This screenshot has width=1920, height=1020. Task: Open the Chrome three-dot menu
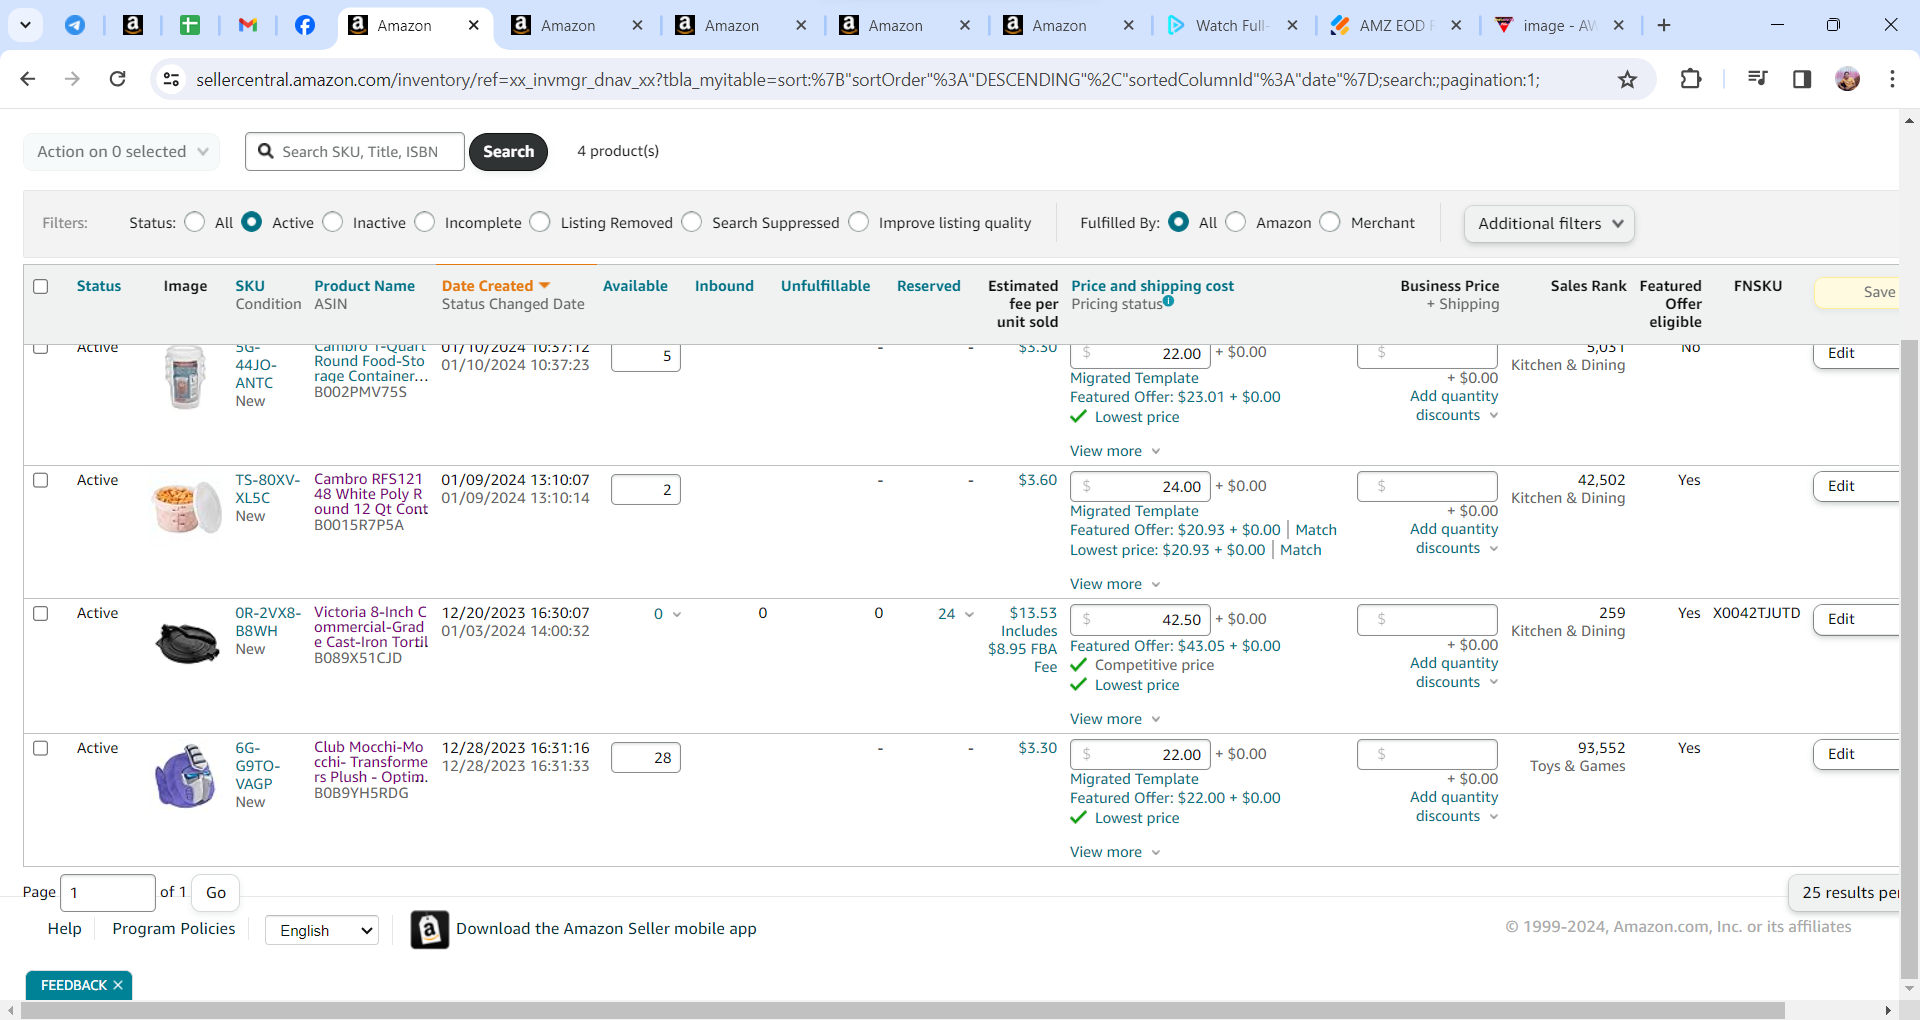pos(1892,79)
